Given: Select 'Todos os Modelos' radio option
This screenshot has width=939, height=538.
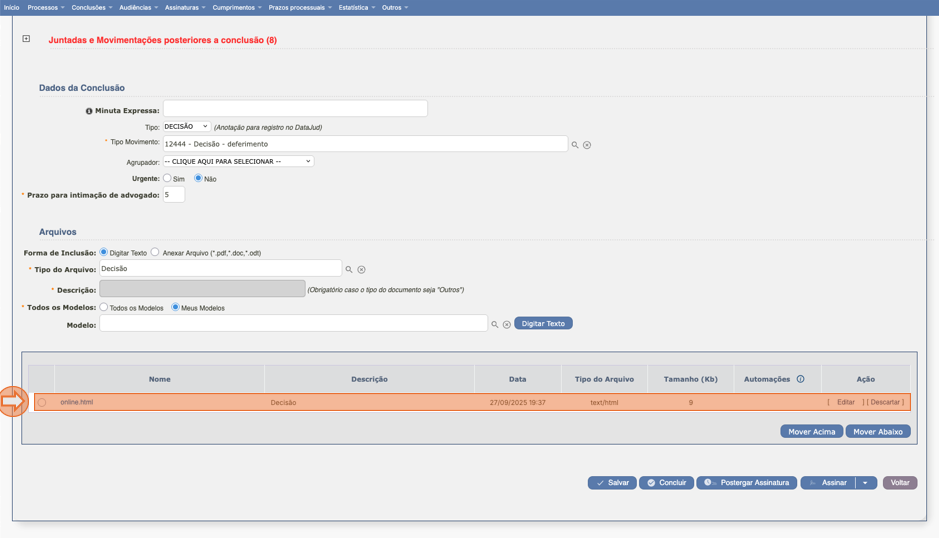Looking at the screenshot, I should (x=103, y=307).
